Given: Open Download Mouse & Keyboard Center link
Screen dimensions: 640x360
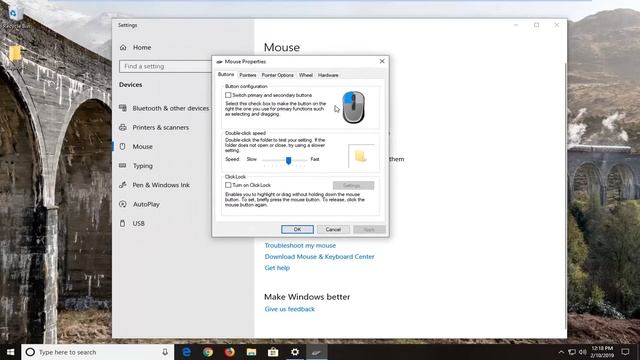Looking at the screenshot, I should (319, 257).
